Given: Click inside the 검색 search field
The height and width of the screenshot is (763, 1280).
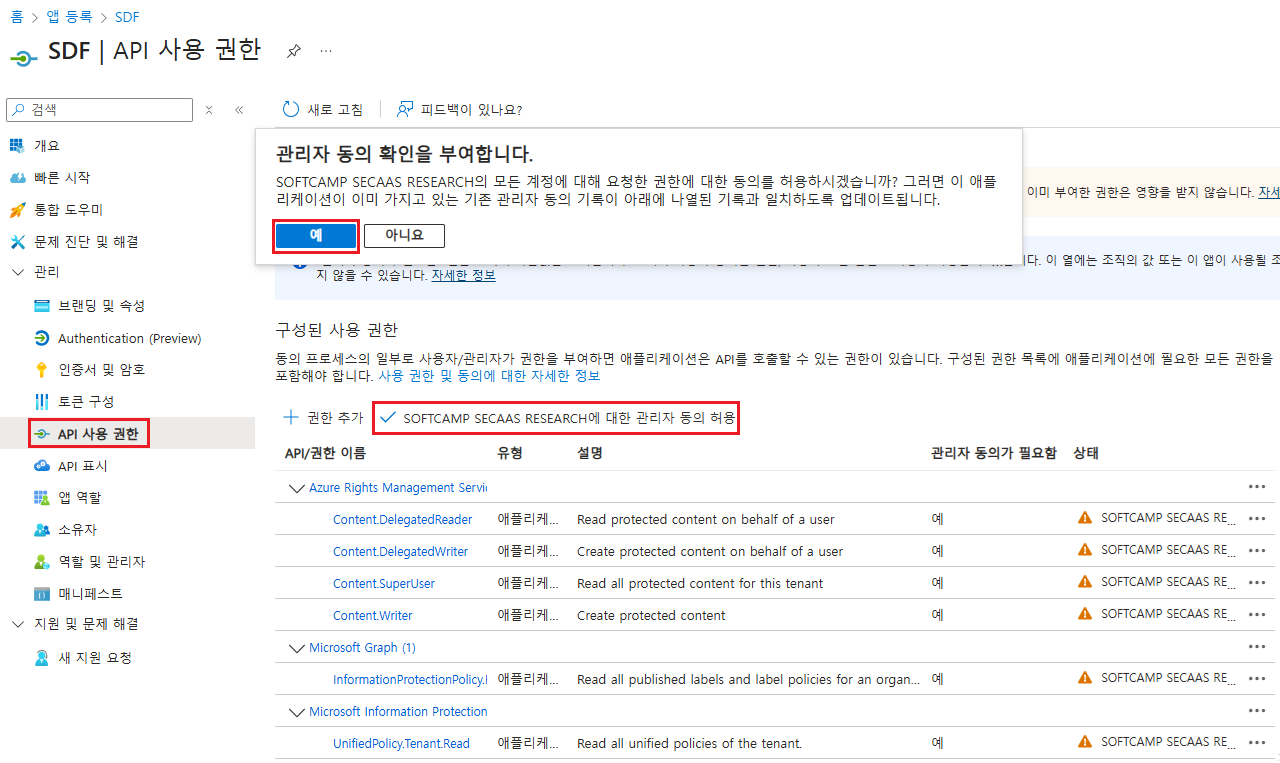Looking at the screenshot, I should pyautogui.click(x=100, y=109).
